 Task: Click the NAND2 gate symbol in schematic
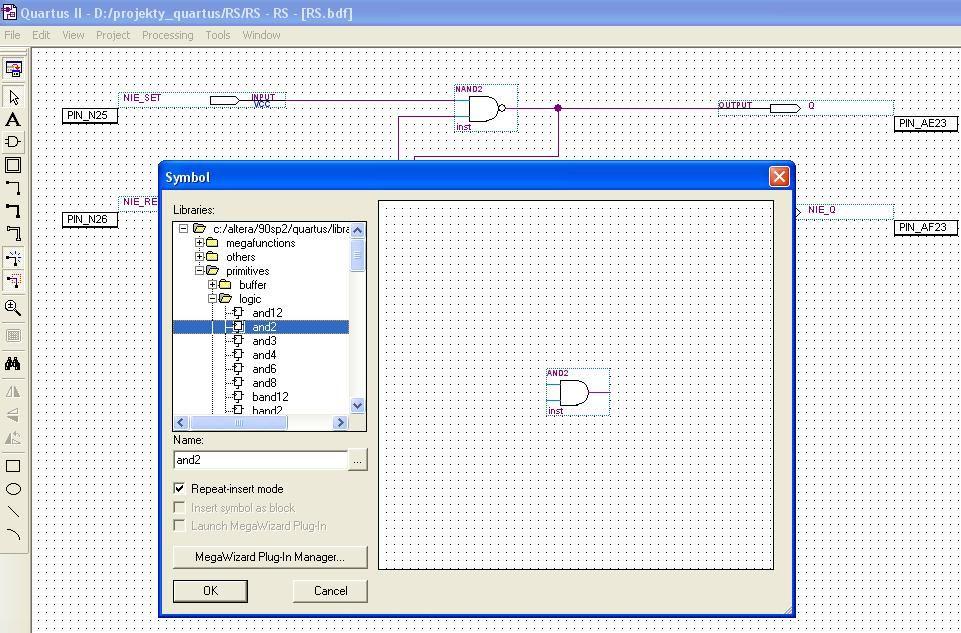pyautogui.click(x=487, y=108)
